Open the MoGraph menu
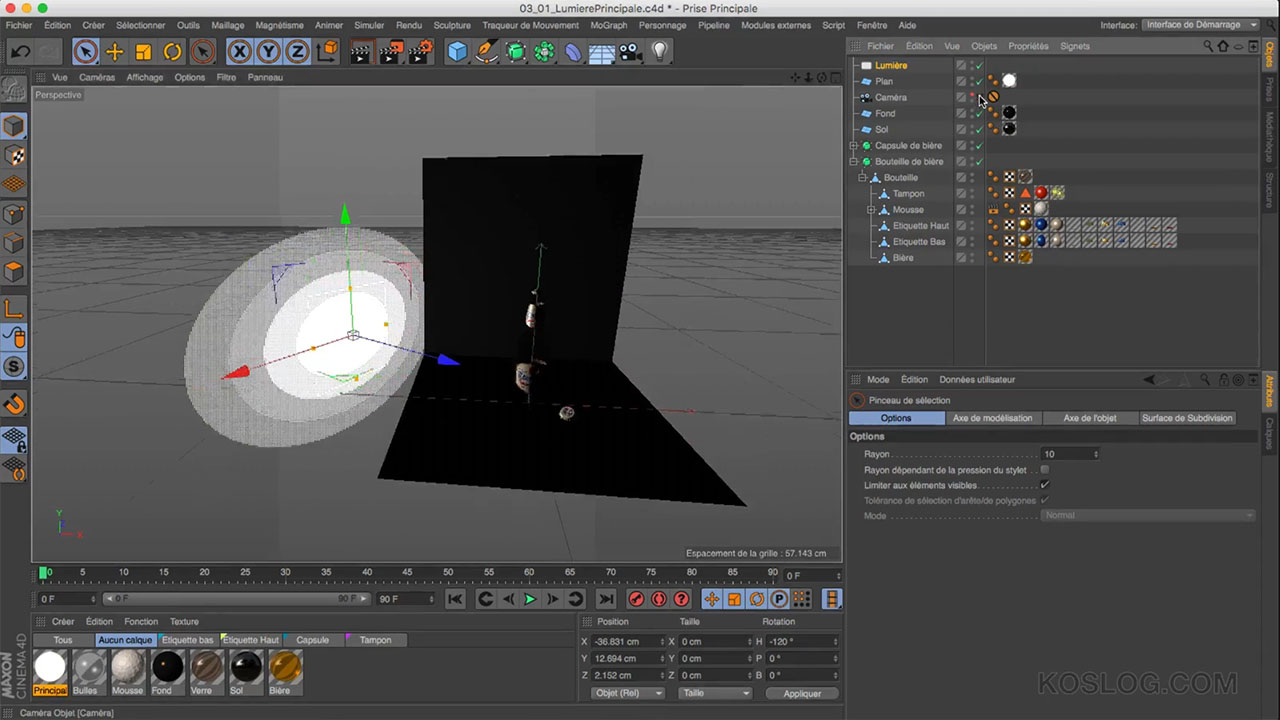 point(609,25)
